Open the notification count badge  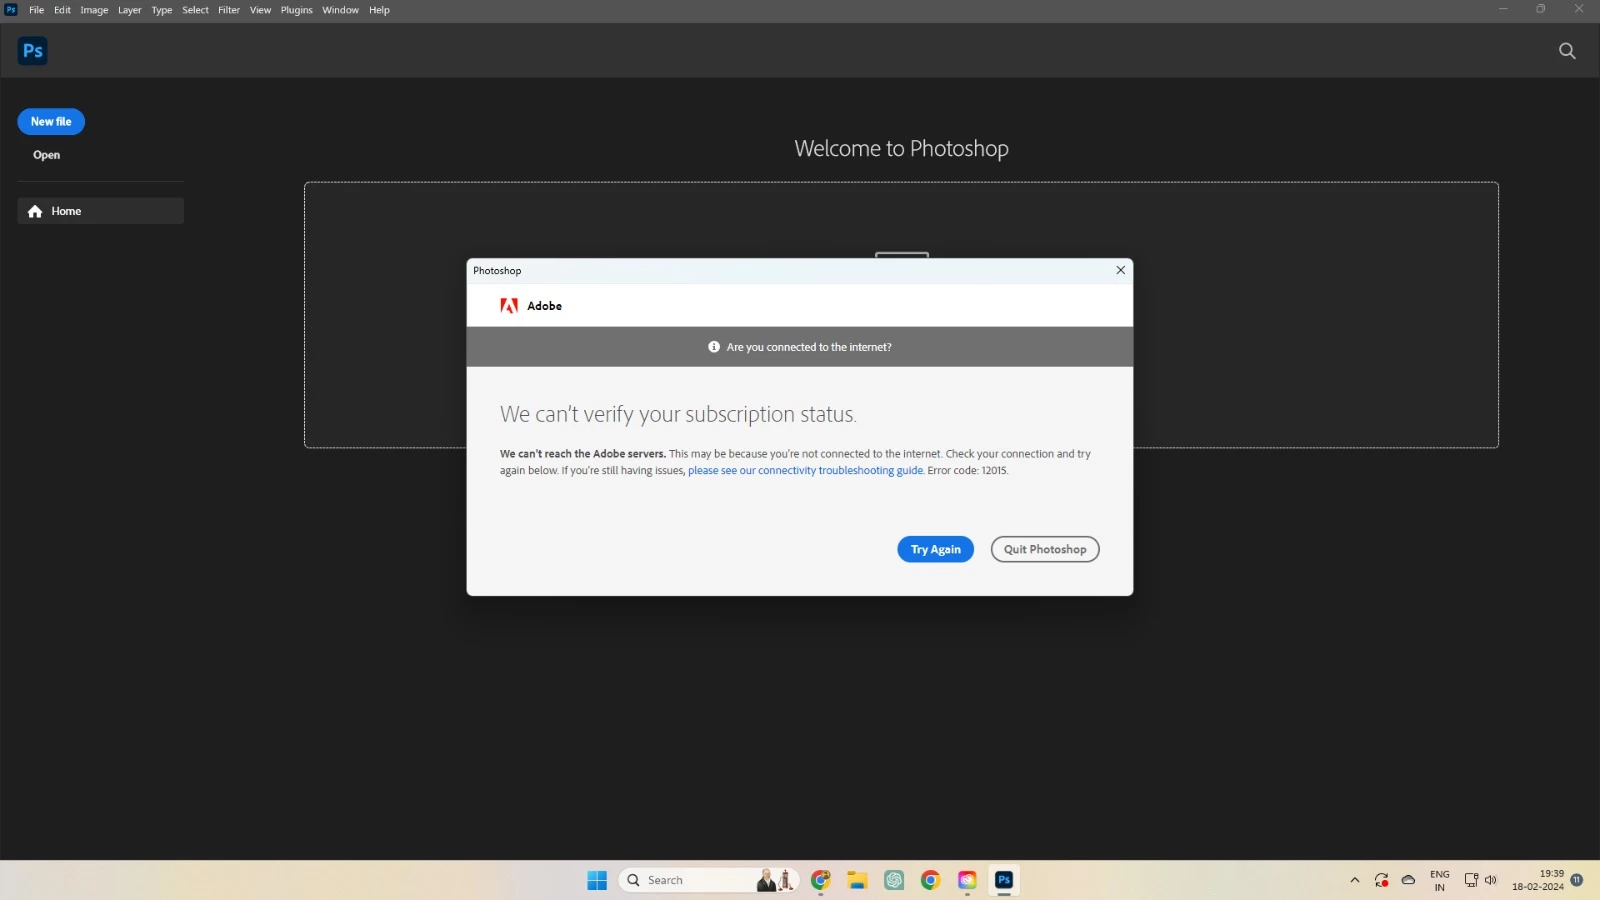tap(1577, 880)
